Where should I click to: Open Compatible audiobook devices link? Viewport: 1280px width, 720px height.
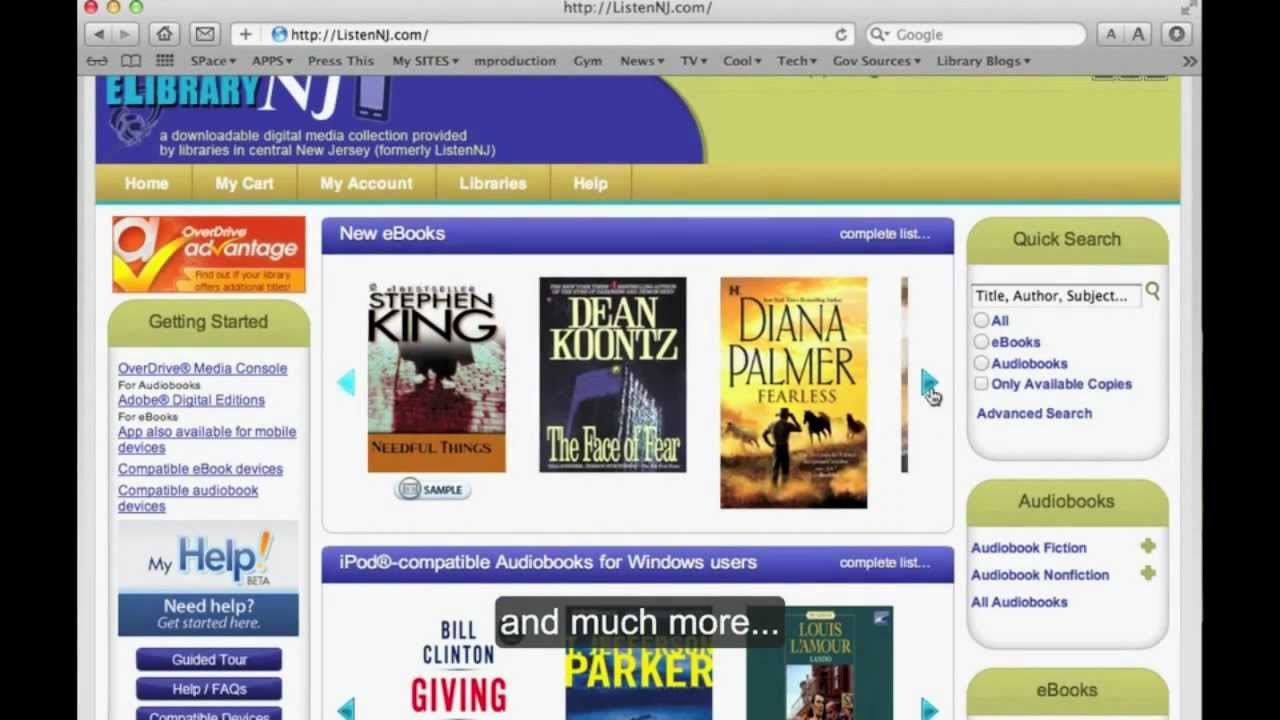188,498
